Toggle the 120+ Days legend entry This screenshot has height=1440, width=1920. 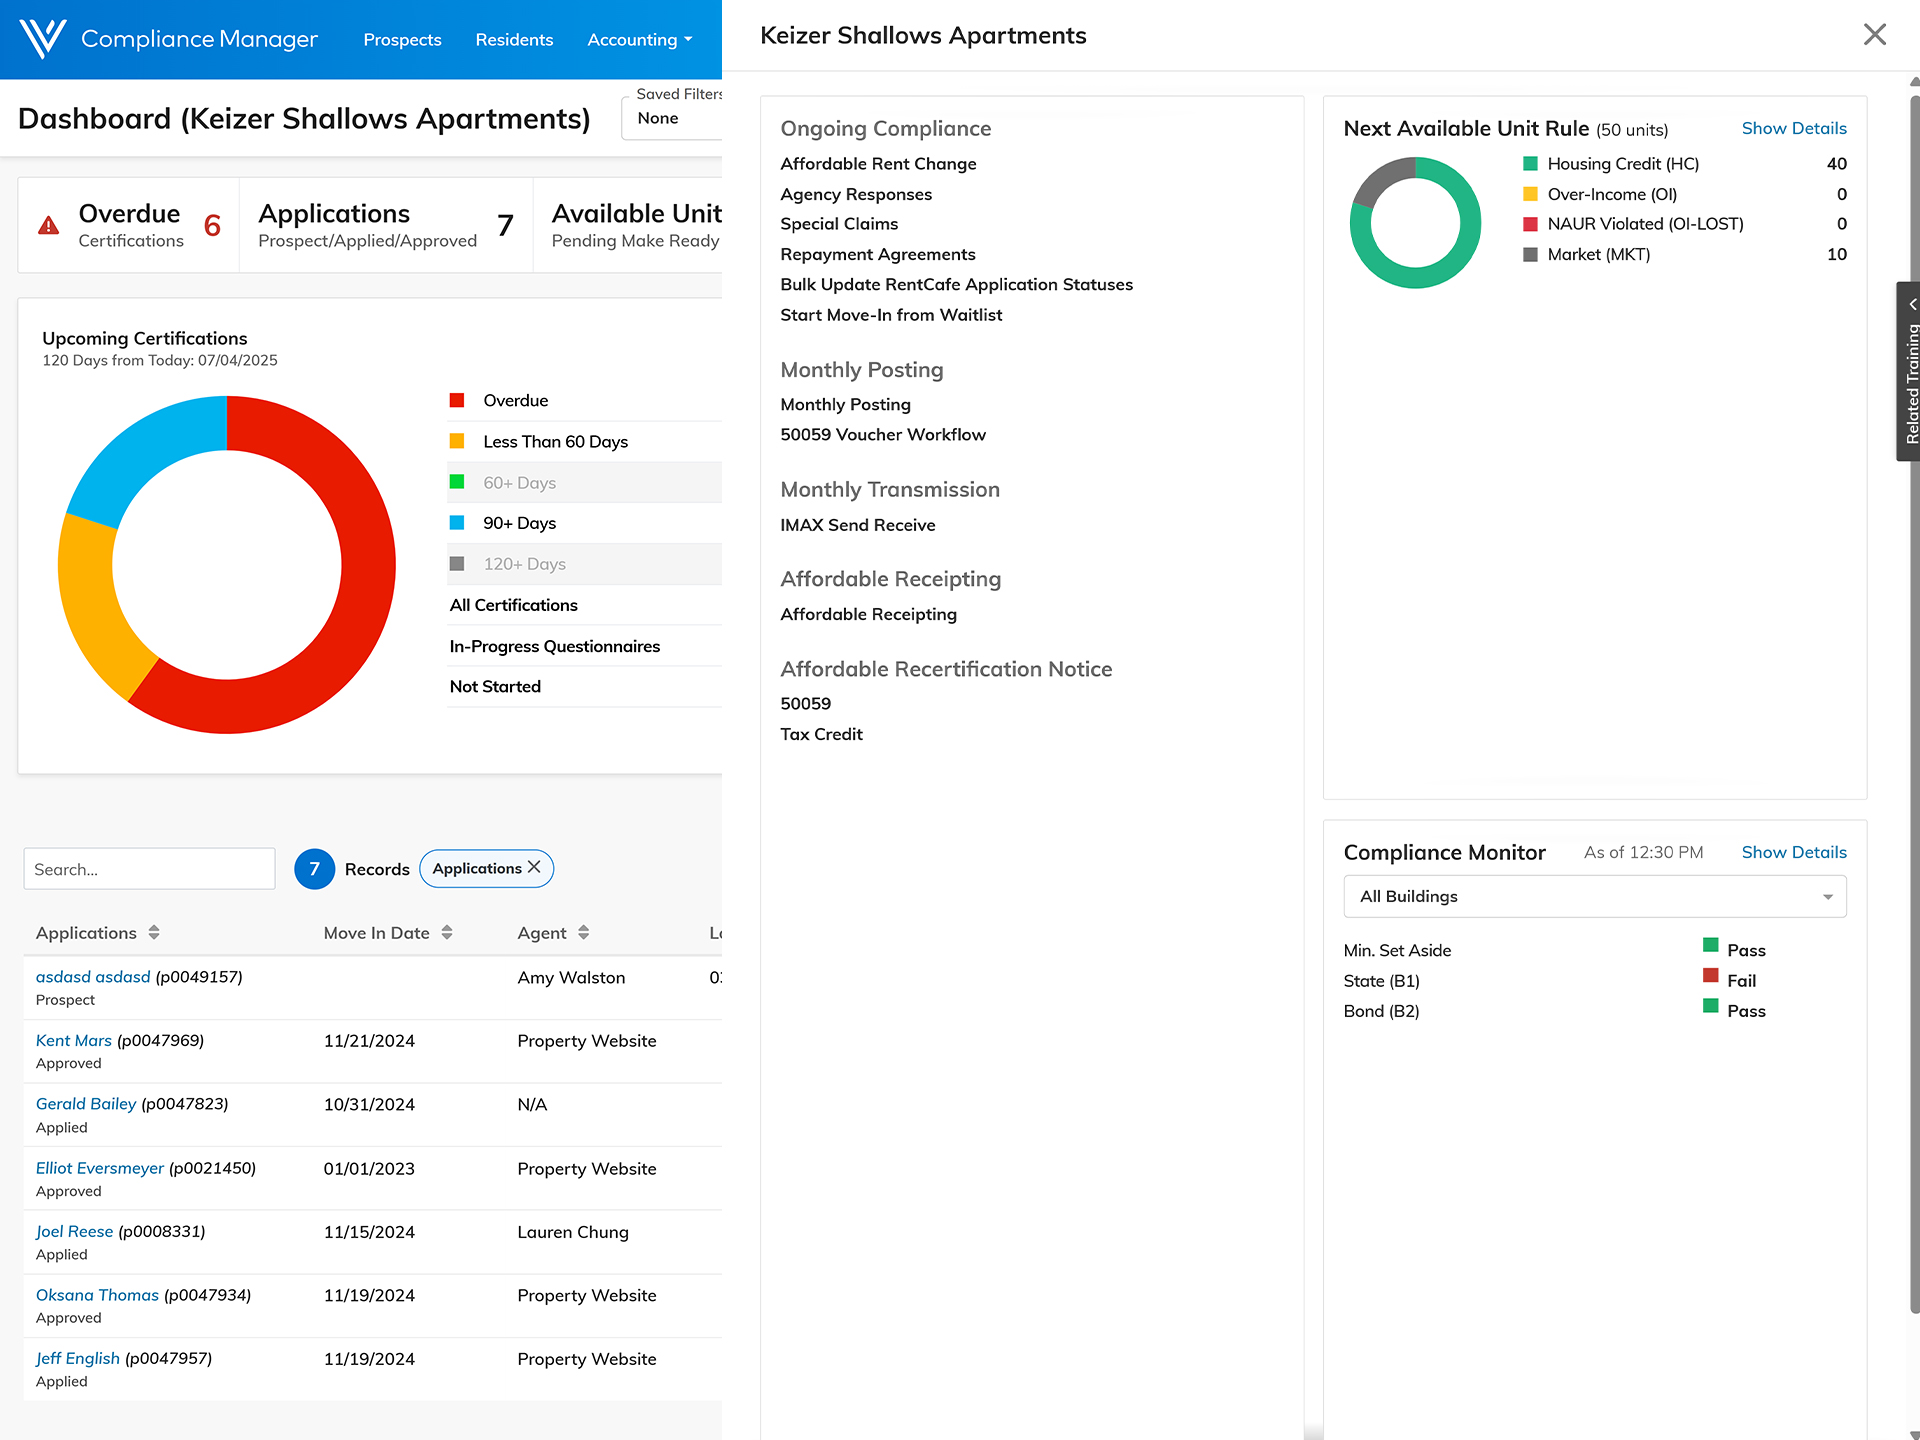pos(524,564)
